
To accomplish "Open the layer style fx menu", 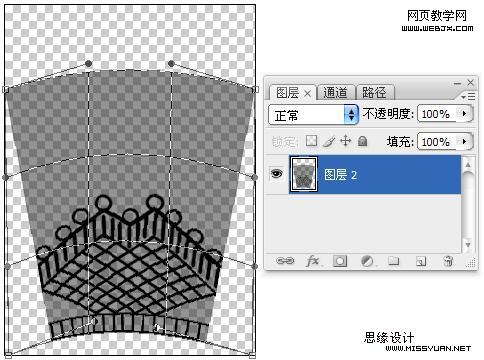I will point(313,261).
